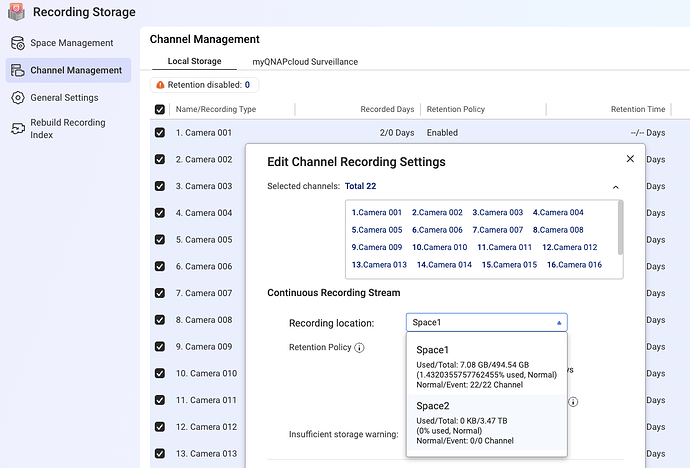The width and height of the screenshot is (690, 468).
Task: Click the selected channels list scrollbar
Action: pos(619,226)
